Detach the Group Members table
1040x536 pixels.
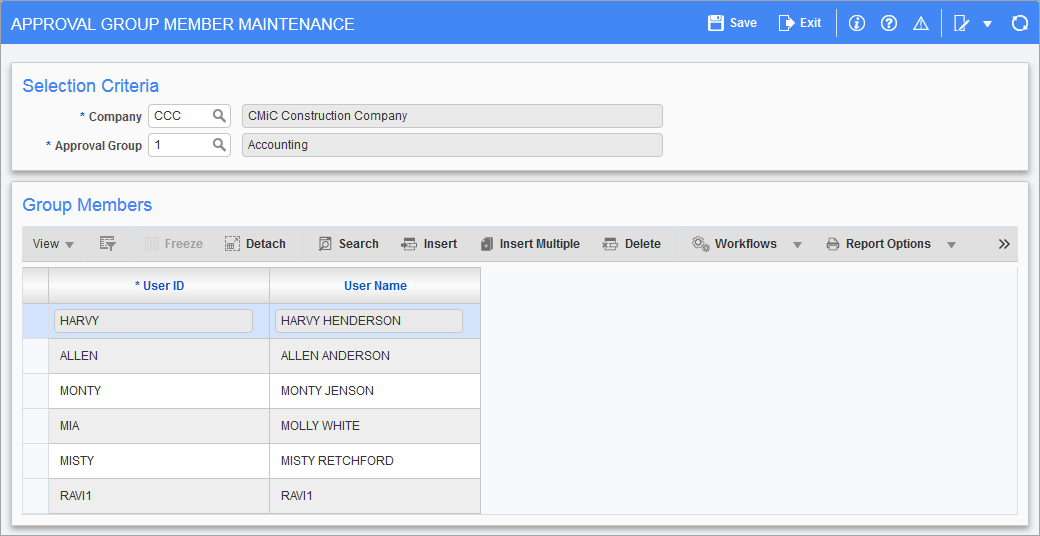255,244
